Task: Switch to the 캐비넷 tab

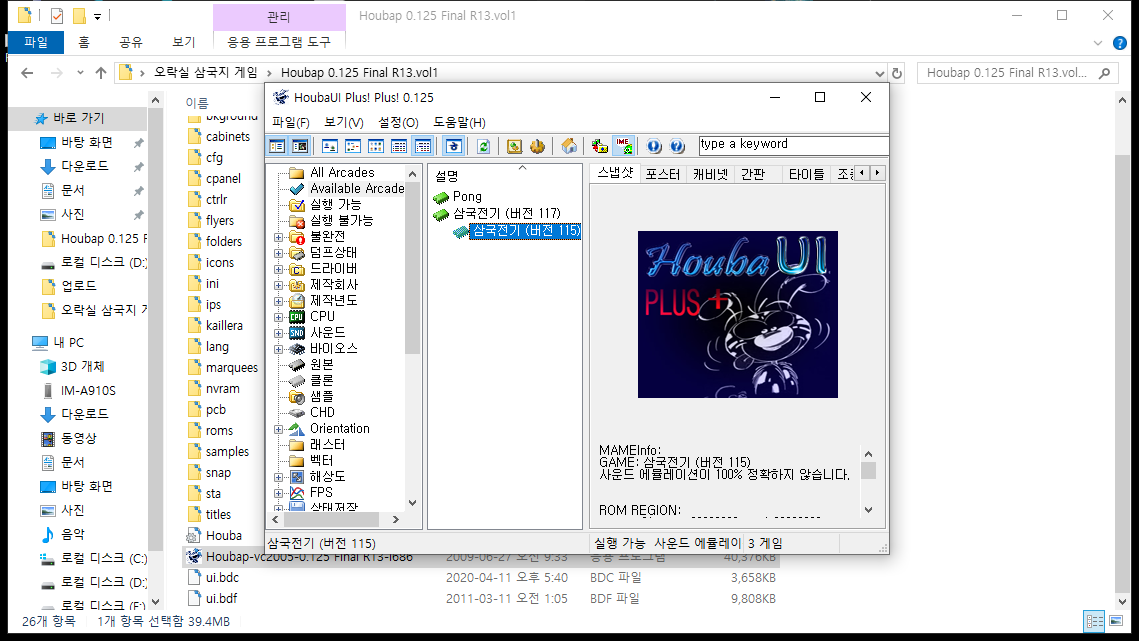Action: point(710,174)
